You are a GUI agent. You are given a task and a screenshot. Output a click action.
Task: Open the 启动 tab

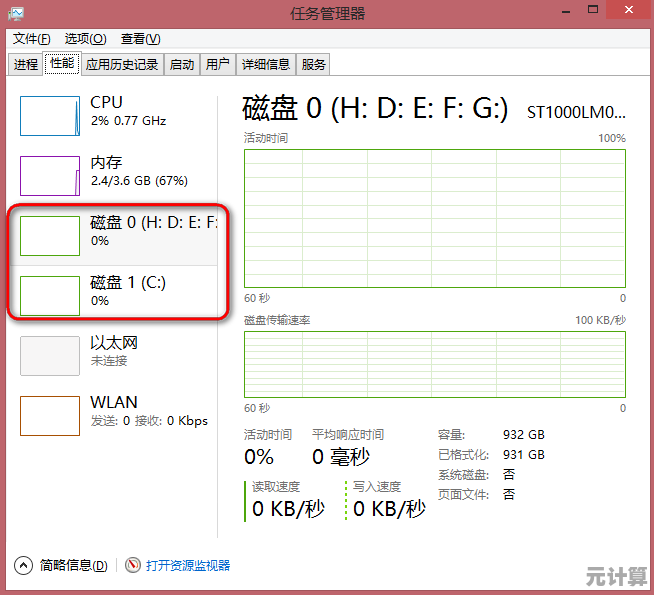(x=182, y=64)
